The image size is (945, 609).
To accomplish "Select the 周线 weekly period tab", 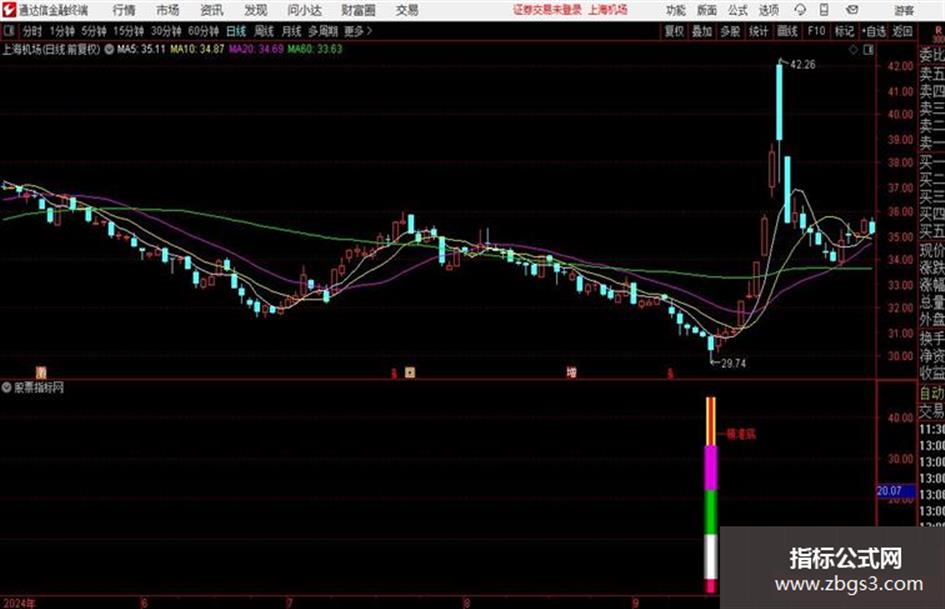I will pos(264,31).
